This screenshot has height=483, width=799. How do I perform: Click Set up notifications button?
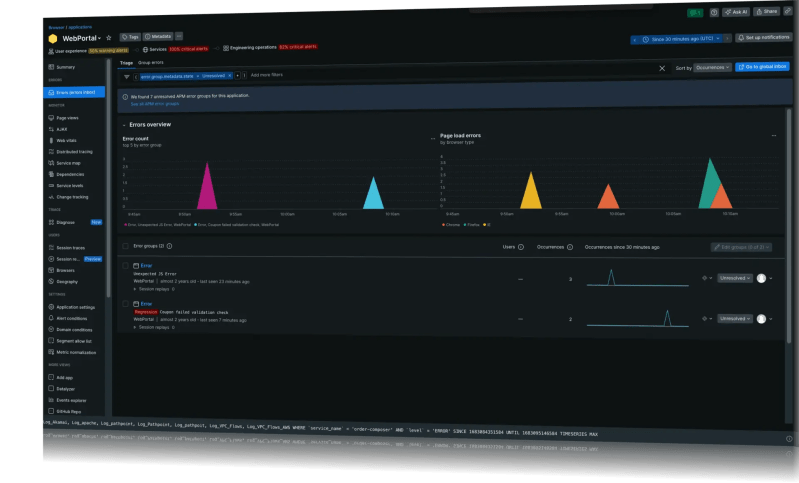pyautogui.click(x=763, y=38)
